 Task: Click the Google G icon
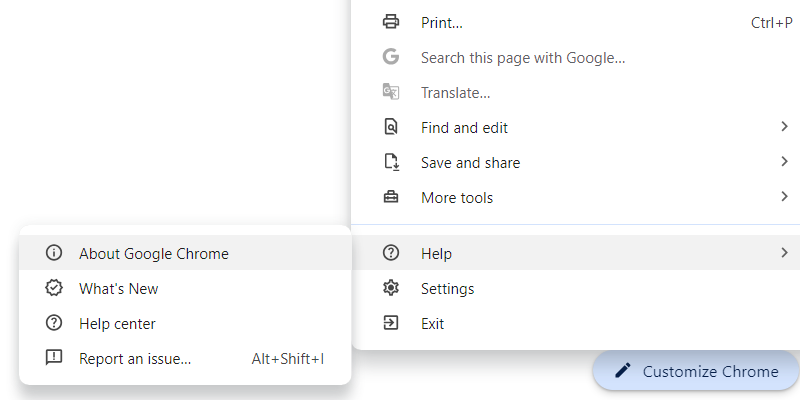click(x=391, y=57)
